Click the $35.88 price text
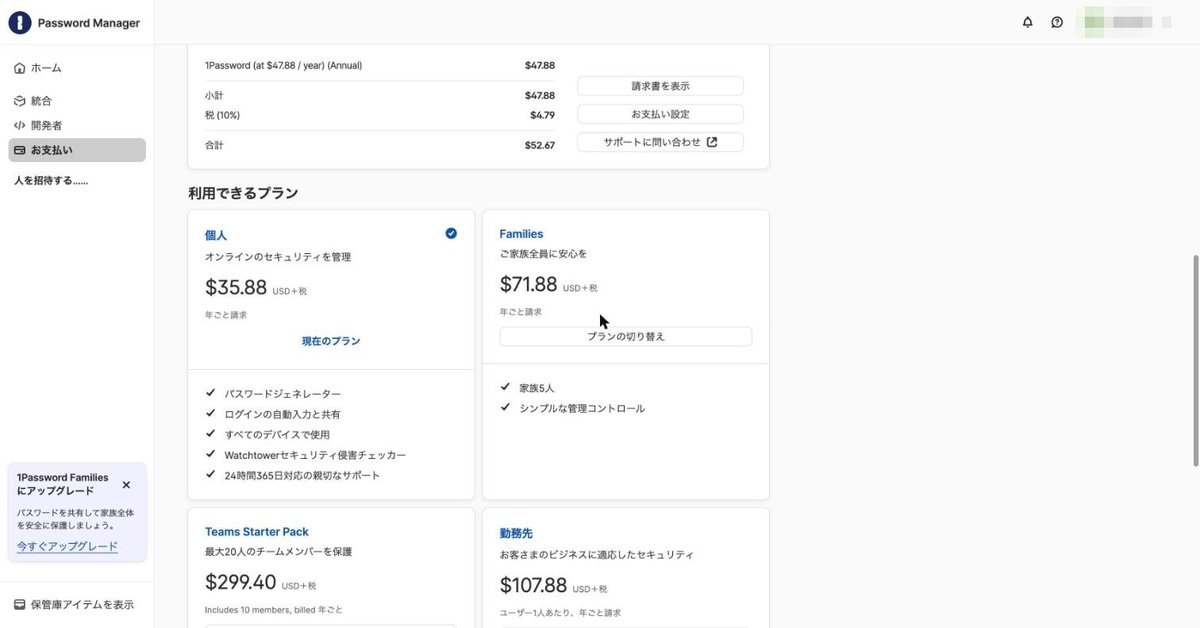The width and height of the screenshot is (1200, 628). point(236,288)
